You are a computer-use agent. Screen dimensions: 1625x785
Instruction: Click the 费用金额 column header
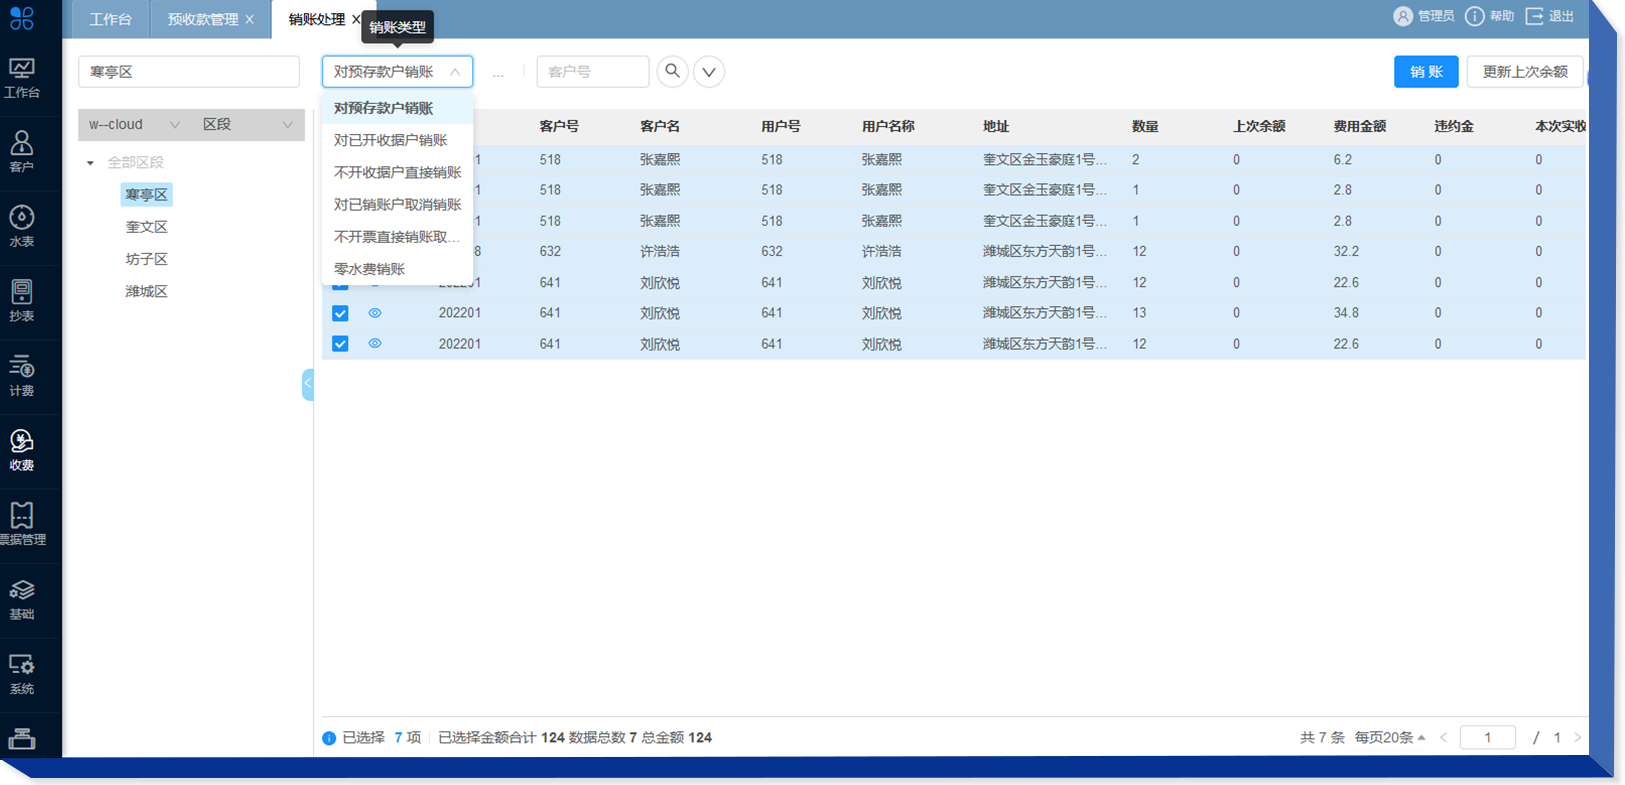pos(1360,126)
